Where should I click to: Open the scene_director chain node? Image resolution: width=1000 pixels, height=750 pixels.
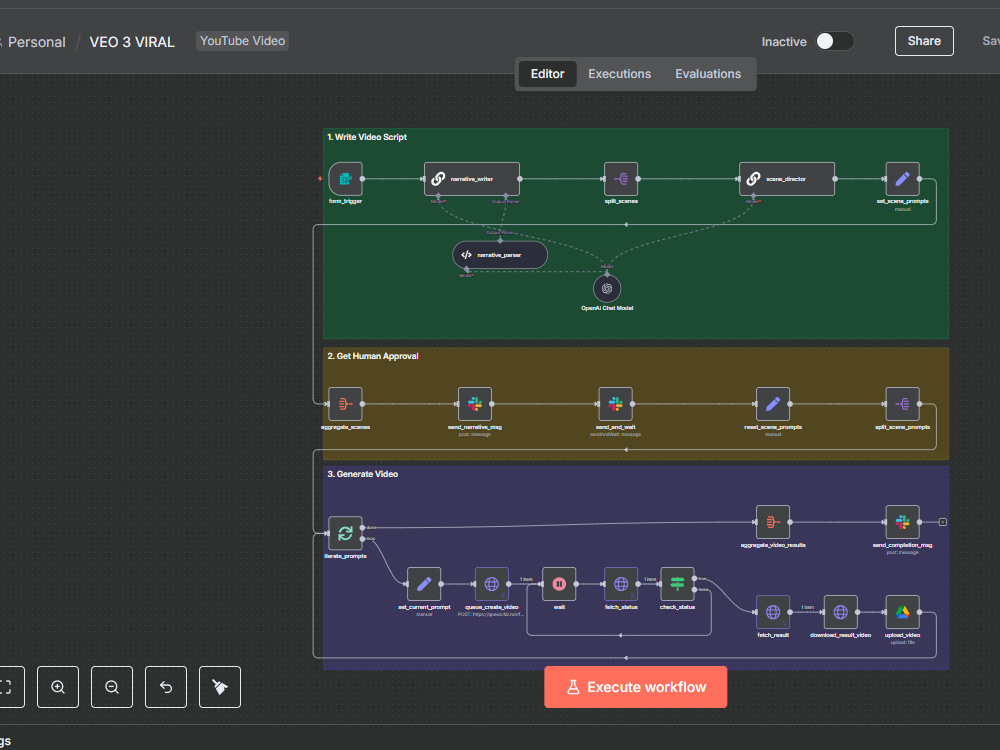tap(787, 179)
